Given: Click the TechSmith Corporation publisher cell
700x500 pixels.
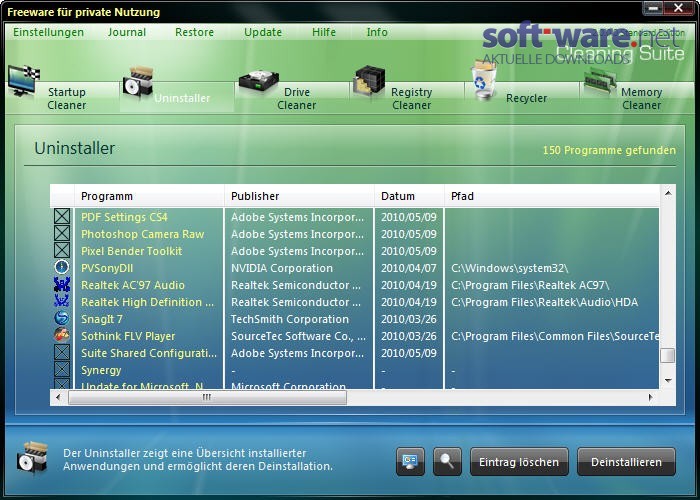Looking at the screenshot, I should (290, 319).
